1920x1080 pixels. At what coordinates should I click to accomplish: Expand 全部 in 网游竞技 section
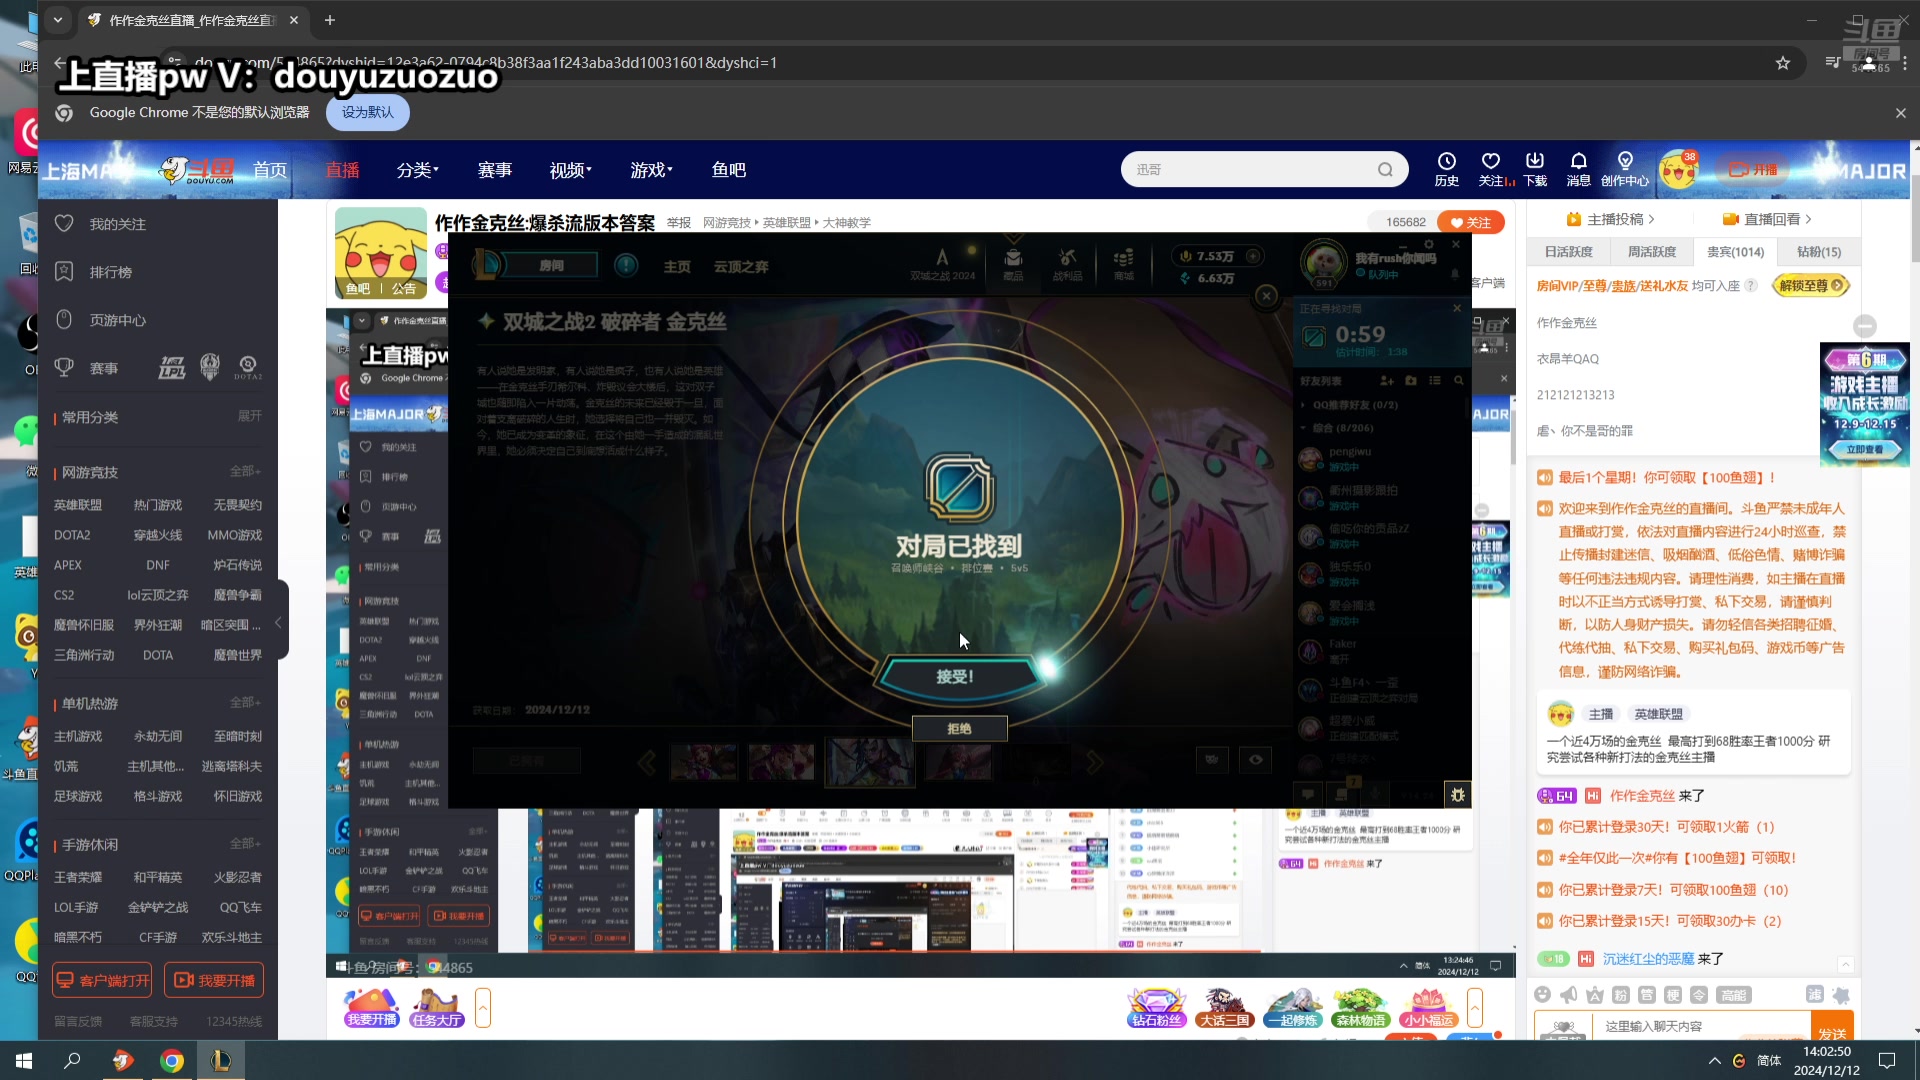(245, 471)
